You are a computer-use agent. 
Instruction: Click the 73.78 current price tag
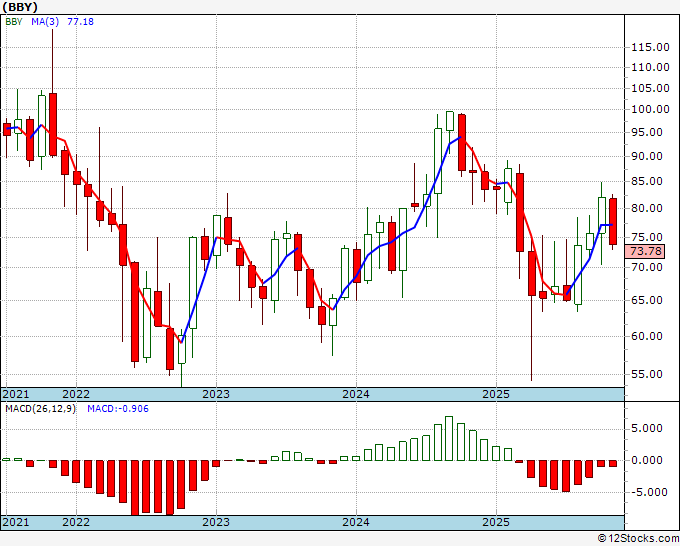coord(646,251)
